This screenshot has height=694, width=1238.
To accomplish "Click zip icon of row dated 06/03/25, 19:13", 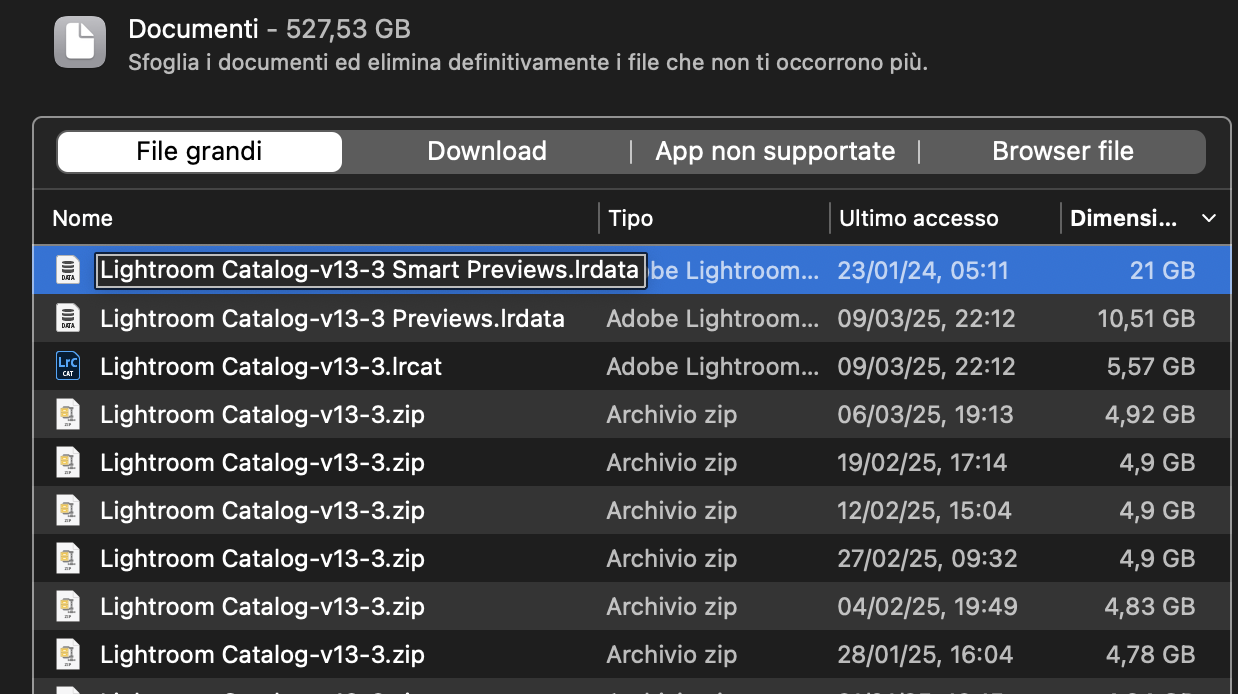I will pos(67,414).
